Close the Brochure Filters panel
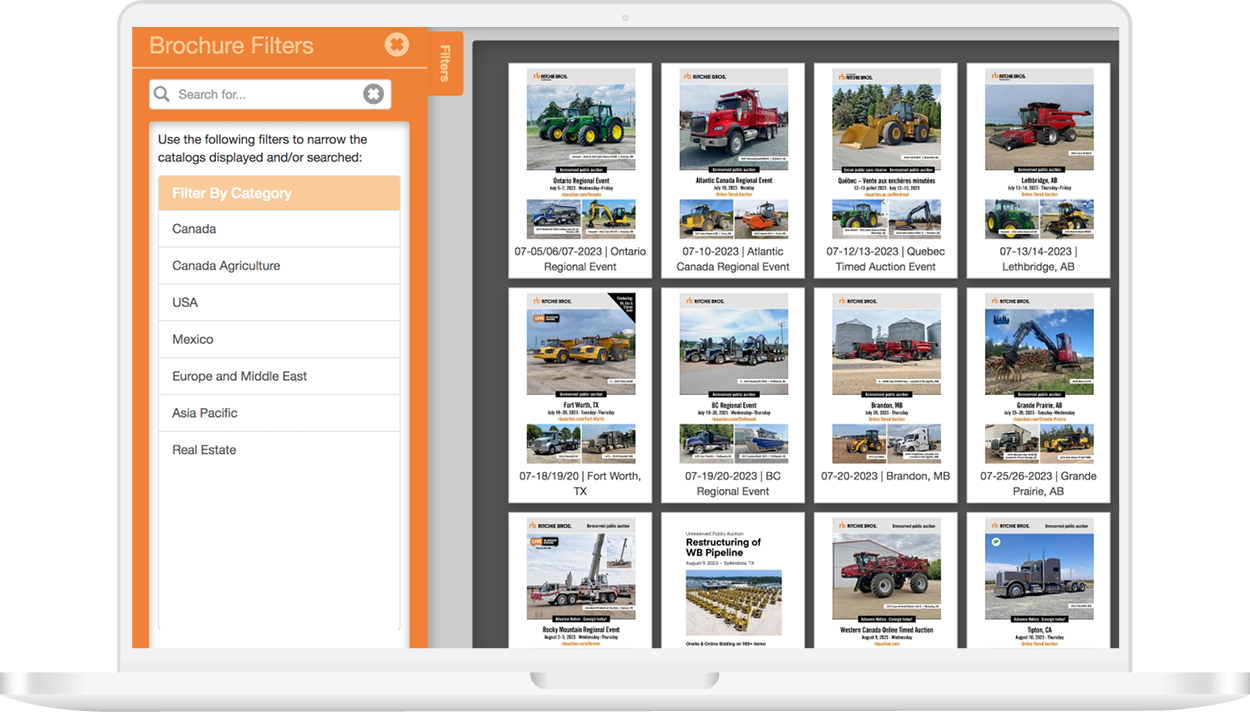This screenshot has width=1250, height=712. [397, 44]
